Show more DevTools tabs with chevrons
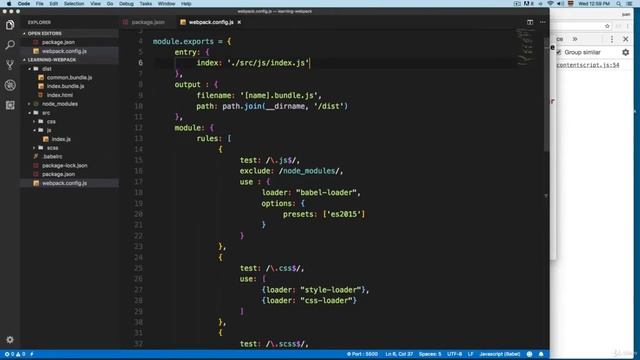This screenshot has width=640, height=360. tap(575, 39)
